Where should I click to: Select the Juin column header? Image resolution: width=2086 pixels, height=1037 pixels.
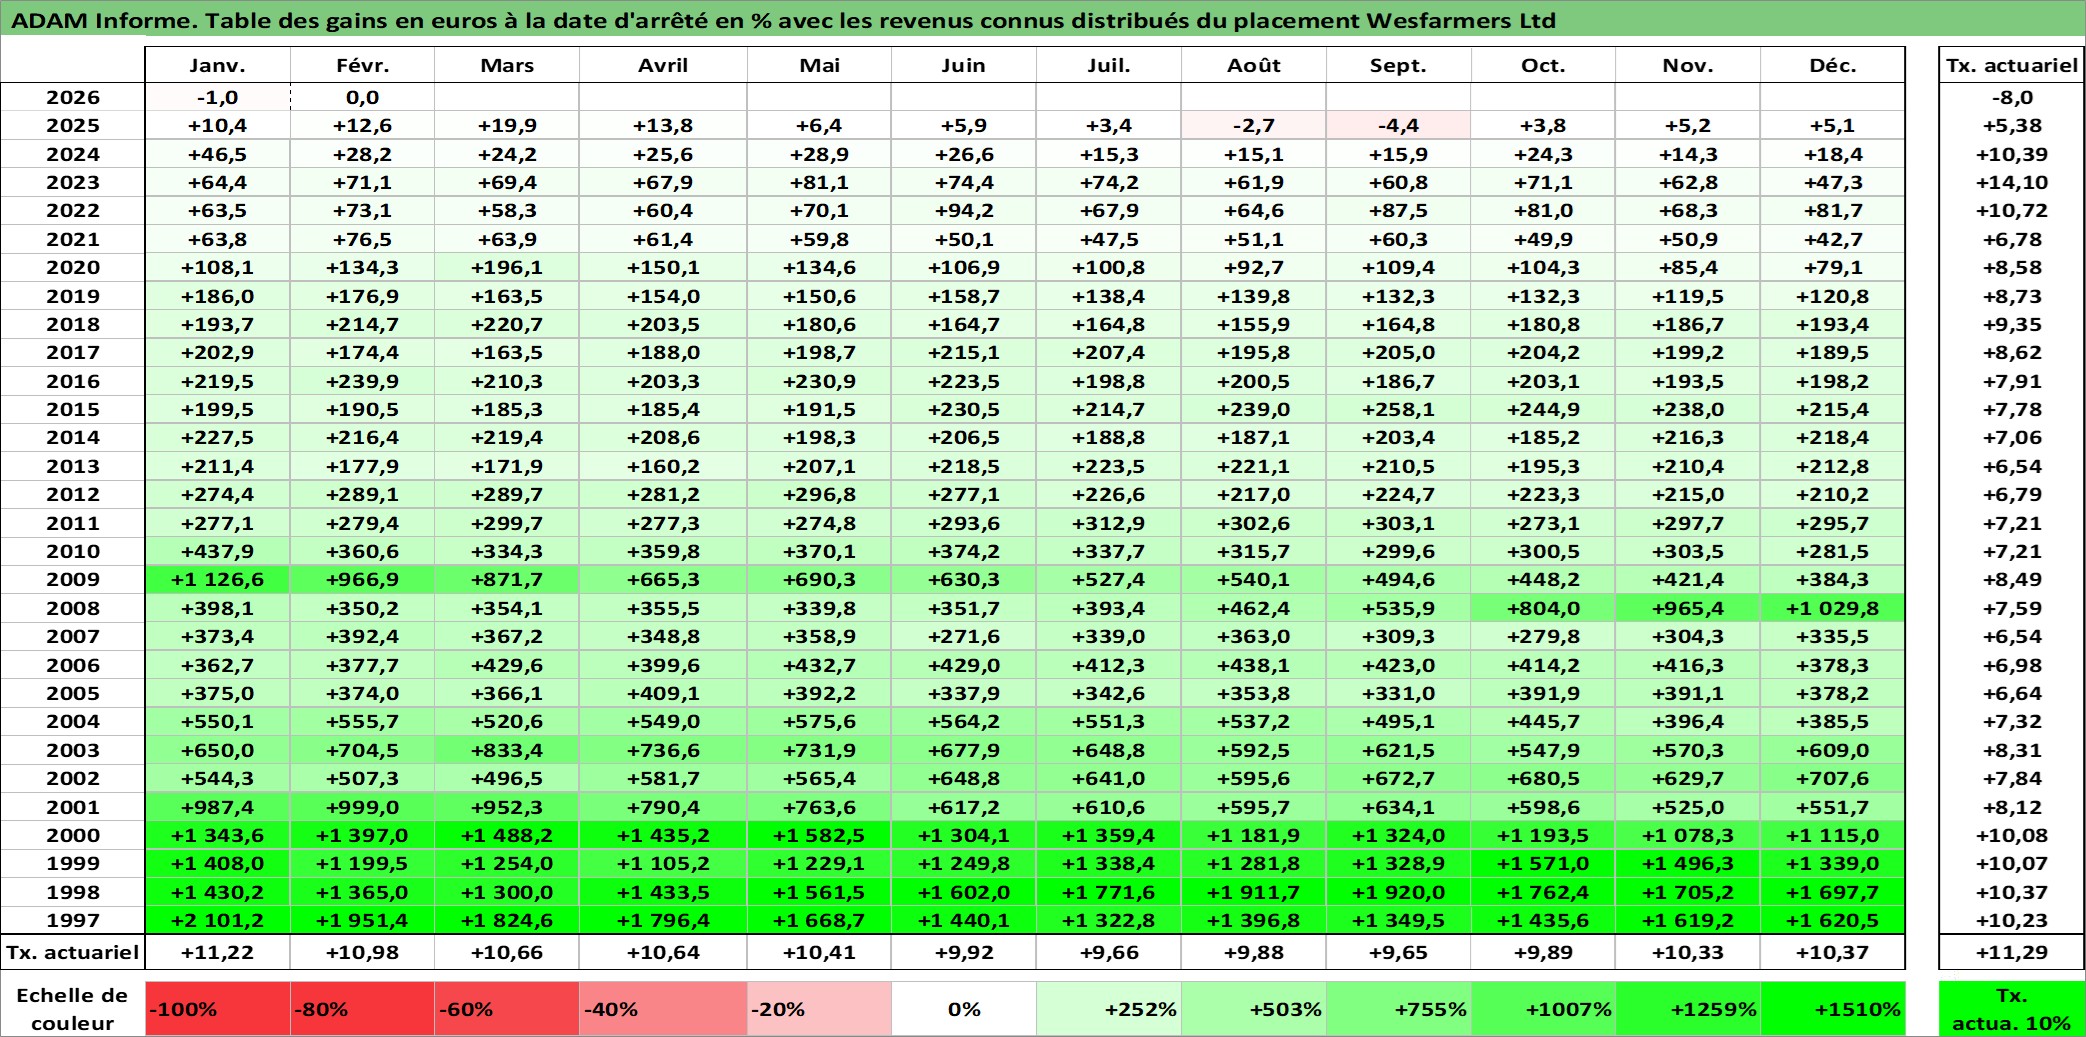964,65
